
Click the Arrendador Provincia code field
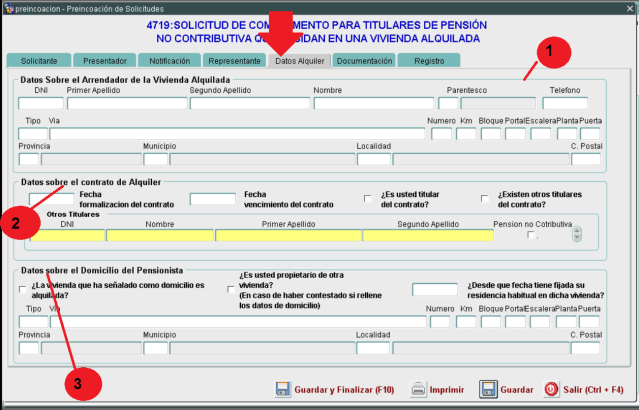(29, 159)
